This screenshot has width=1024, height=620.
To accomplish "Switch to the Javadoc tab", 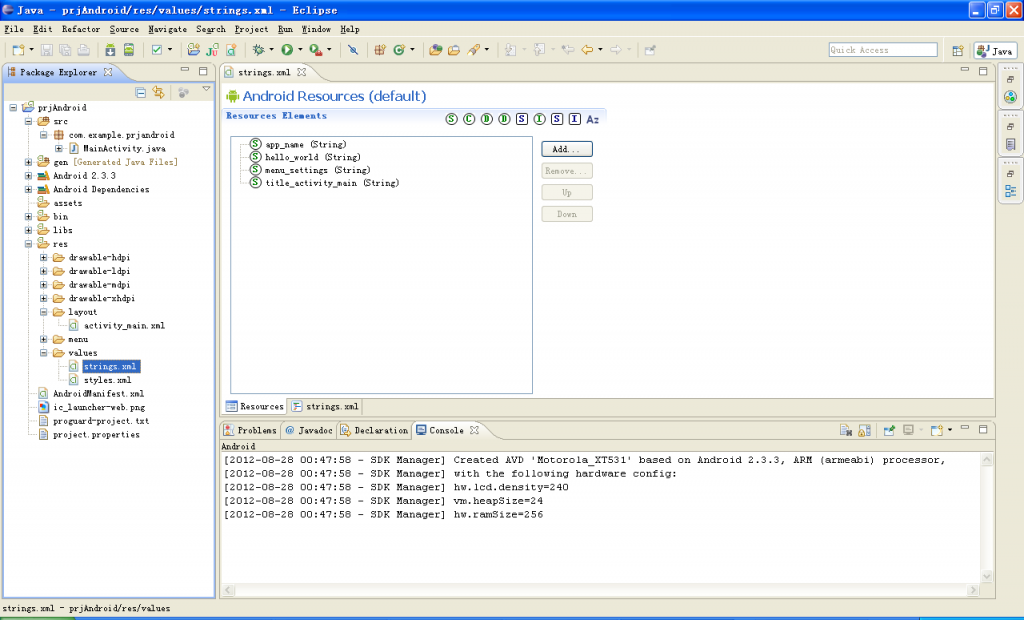I will pos(309,430).
